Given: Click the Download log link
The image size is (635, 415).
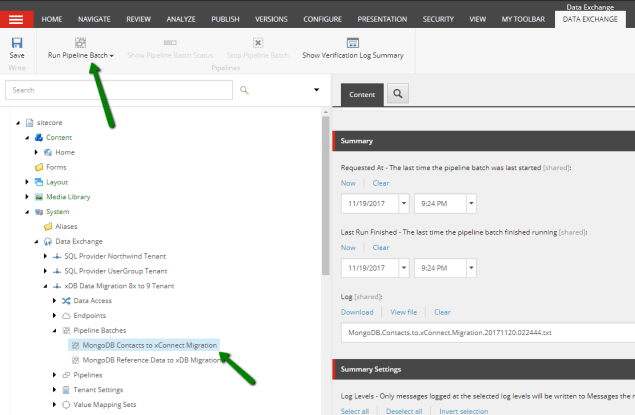Looking at the screenshot, I should coord(357,312).
